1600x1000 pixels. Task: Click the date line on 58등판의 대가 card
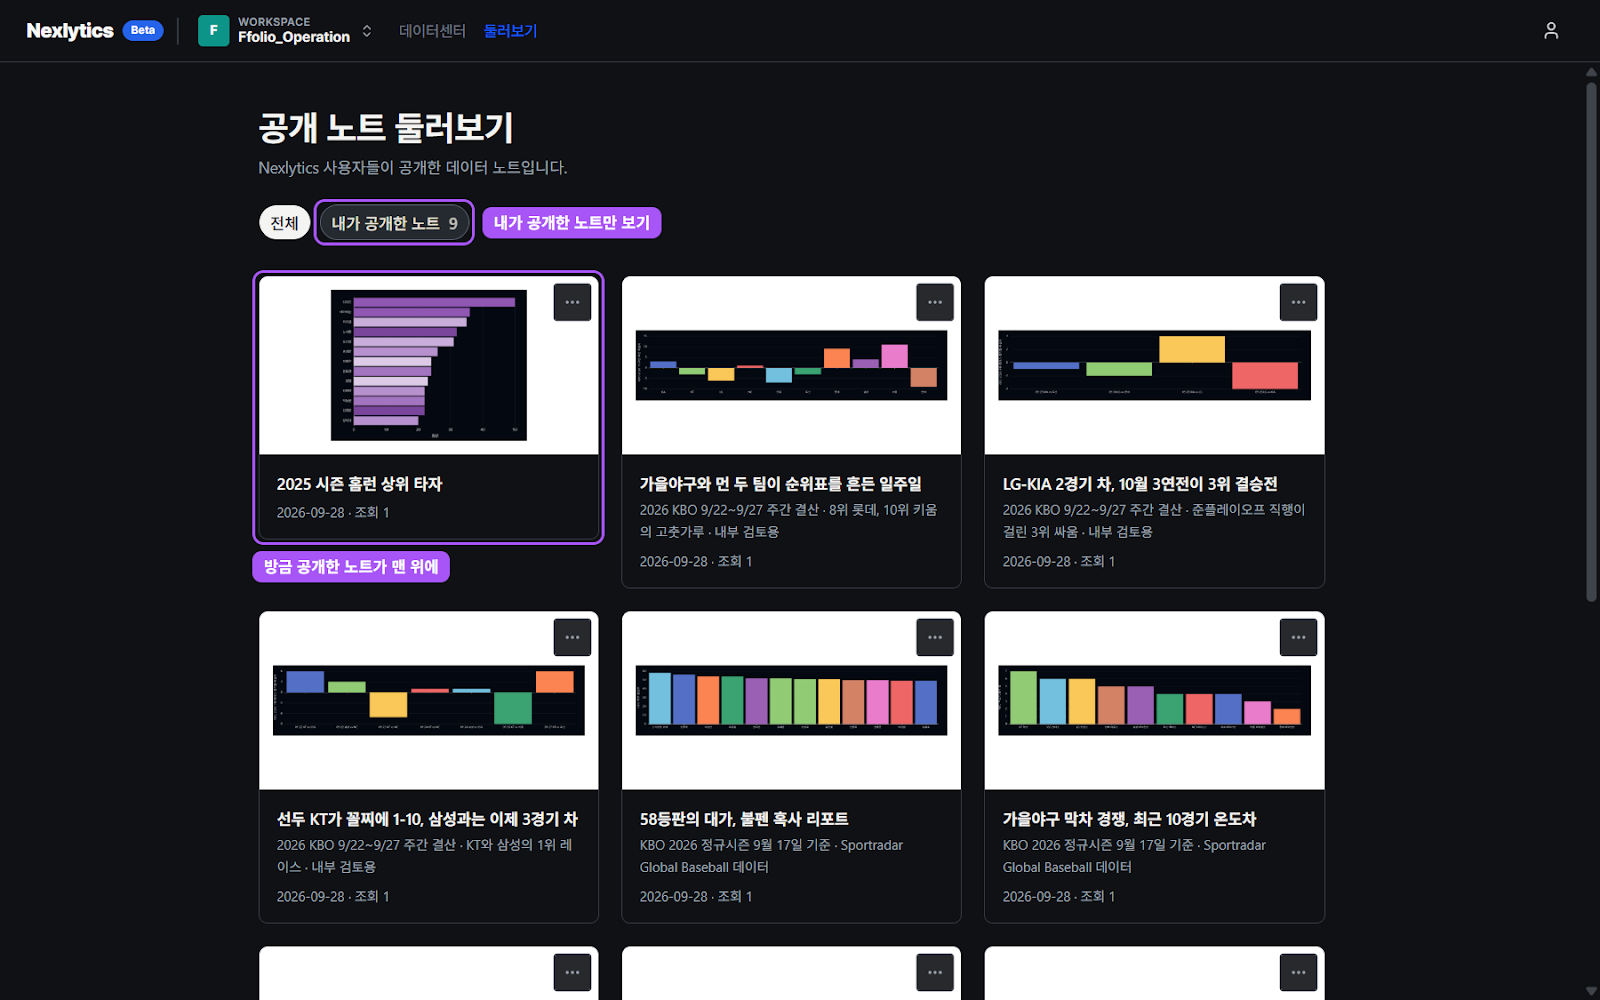coord(696,896)
